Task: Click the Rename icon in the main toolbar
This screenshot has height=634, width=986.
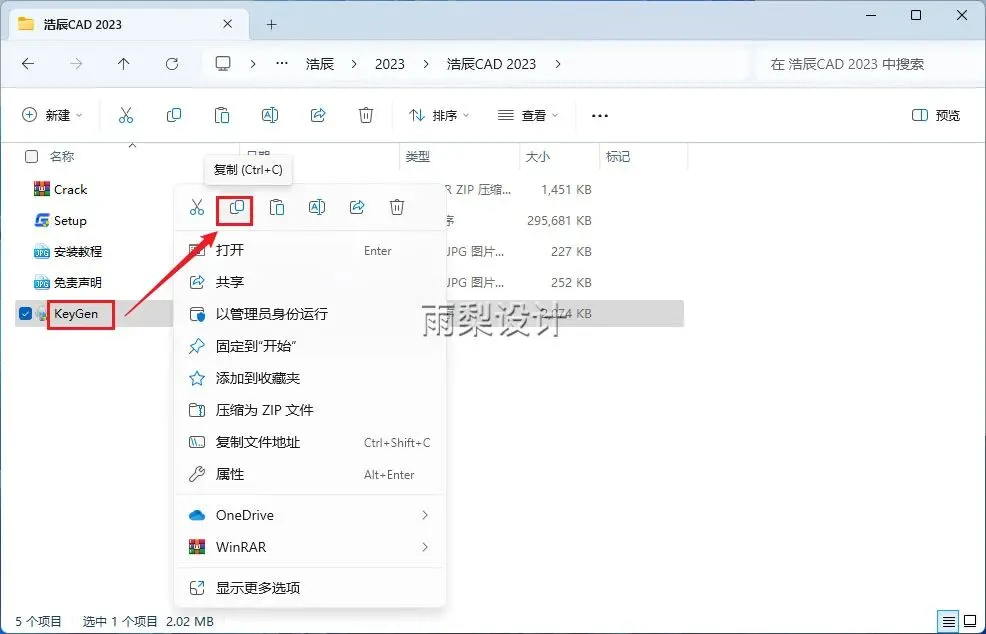Action: tap(270, 115)
